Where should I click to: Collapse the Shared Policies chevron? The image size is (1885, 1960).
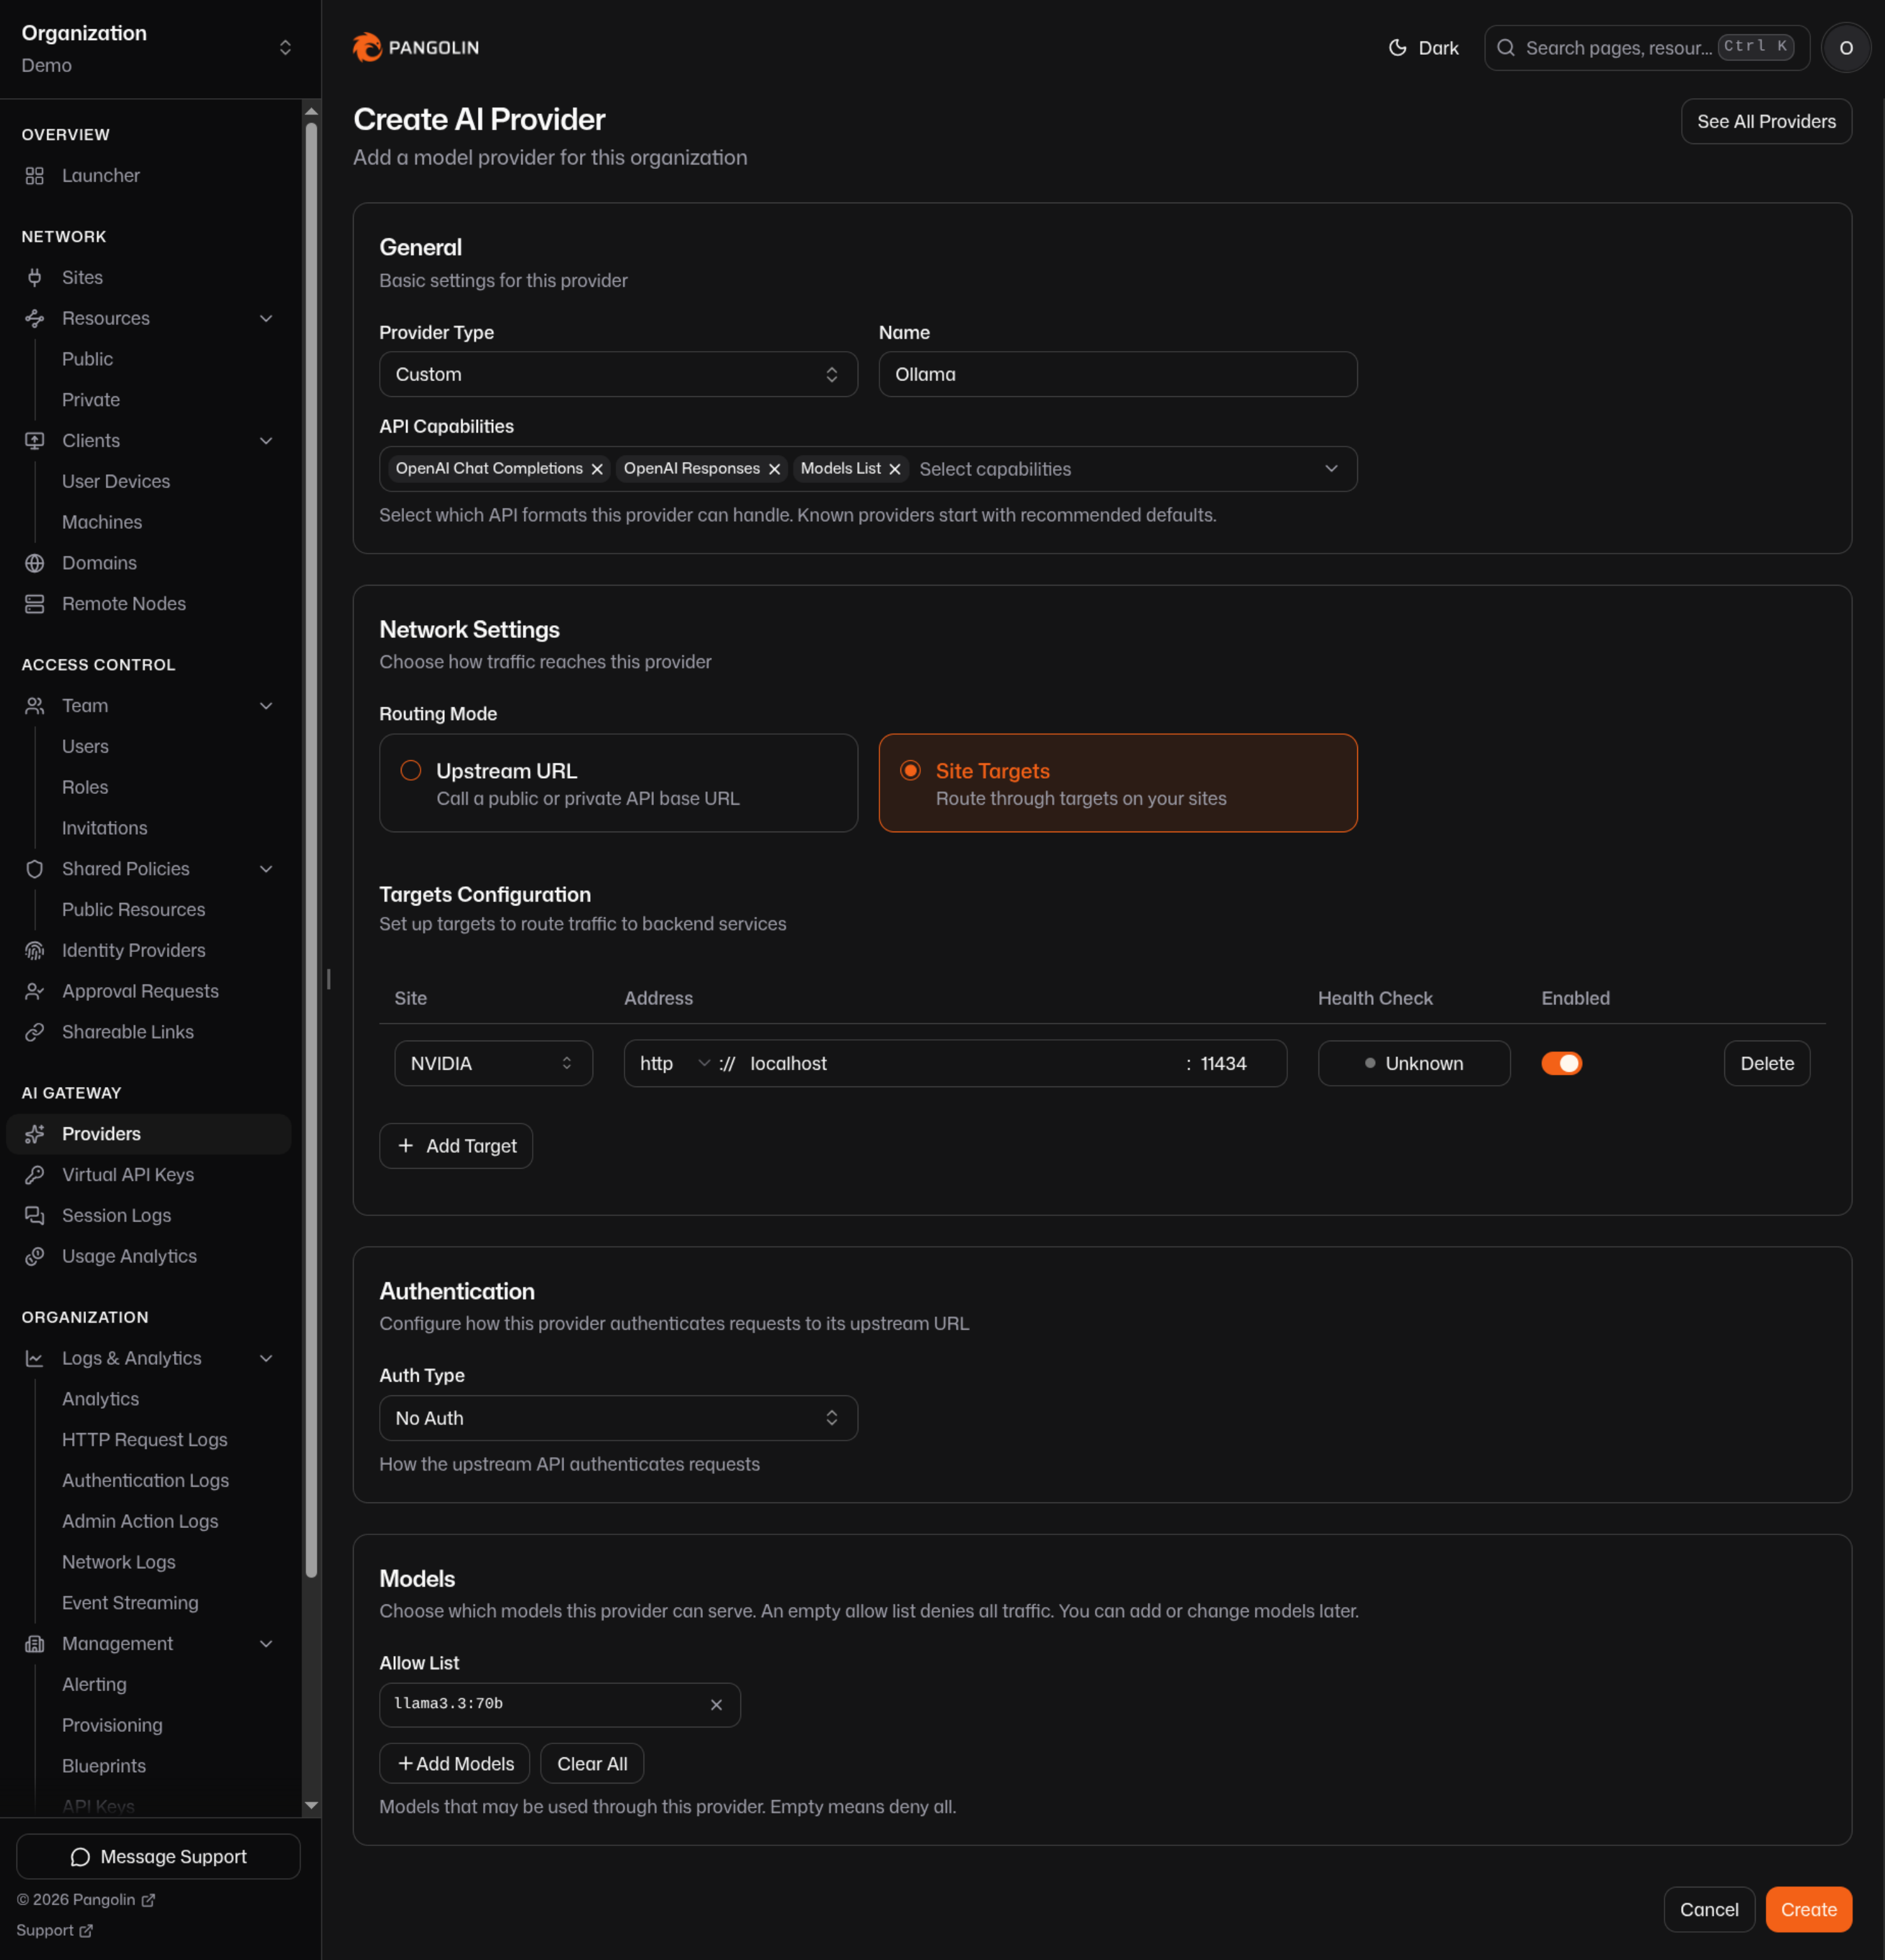point(266,869)
